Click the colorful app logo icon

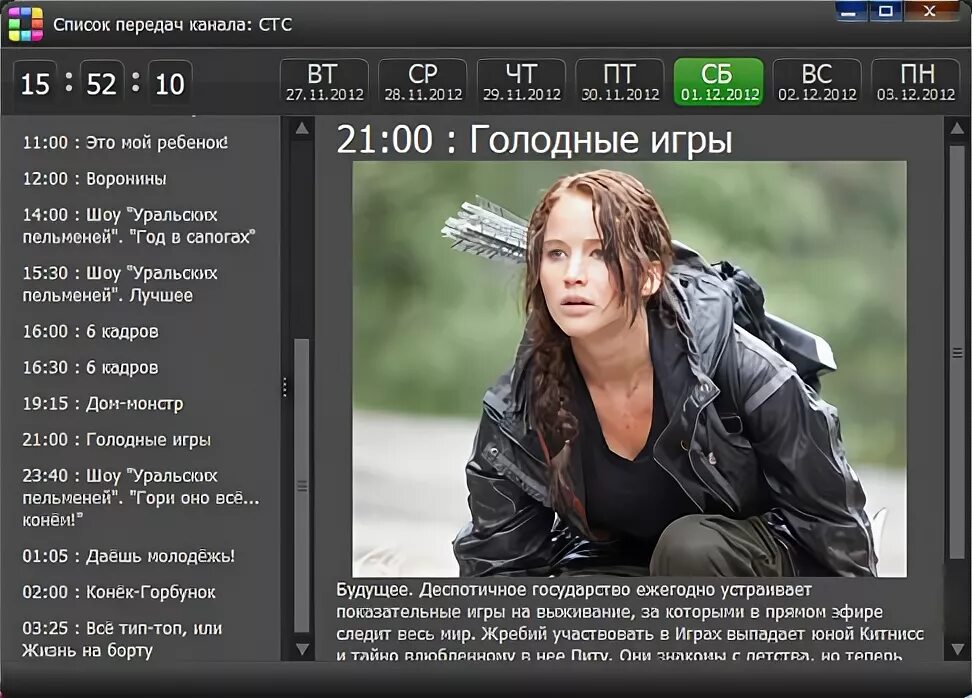25,24
